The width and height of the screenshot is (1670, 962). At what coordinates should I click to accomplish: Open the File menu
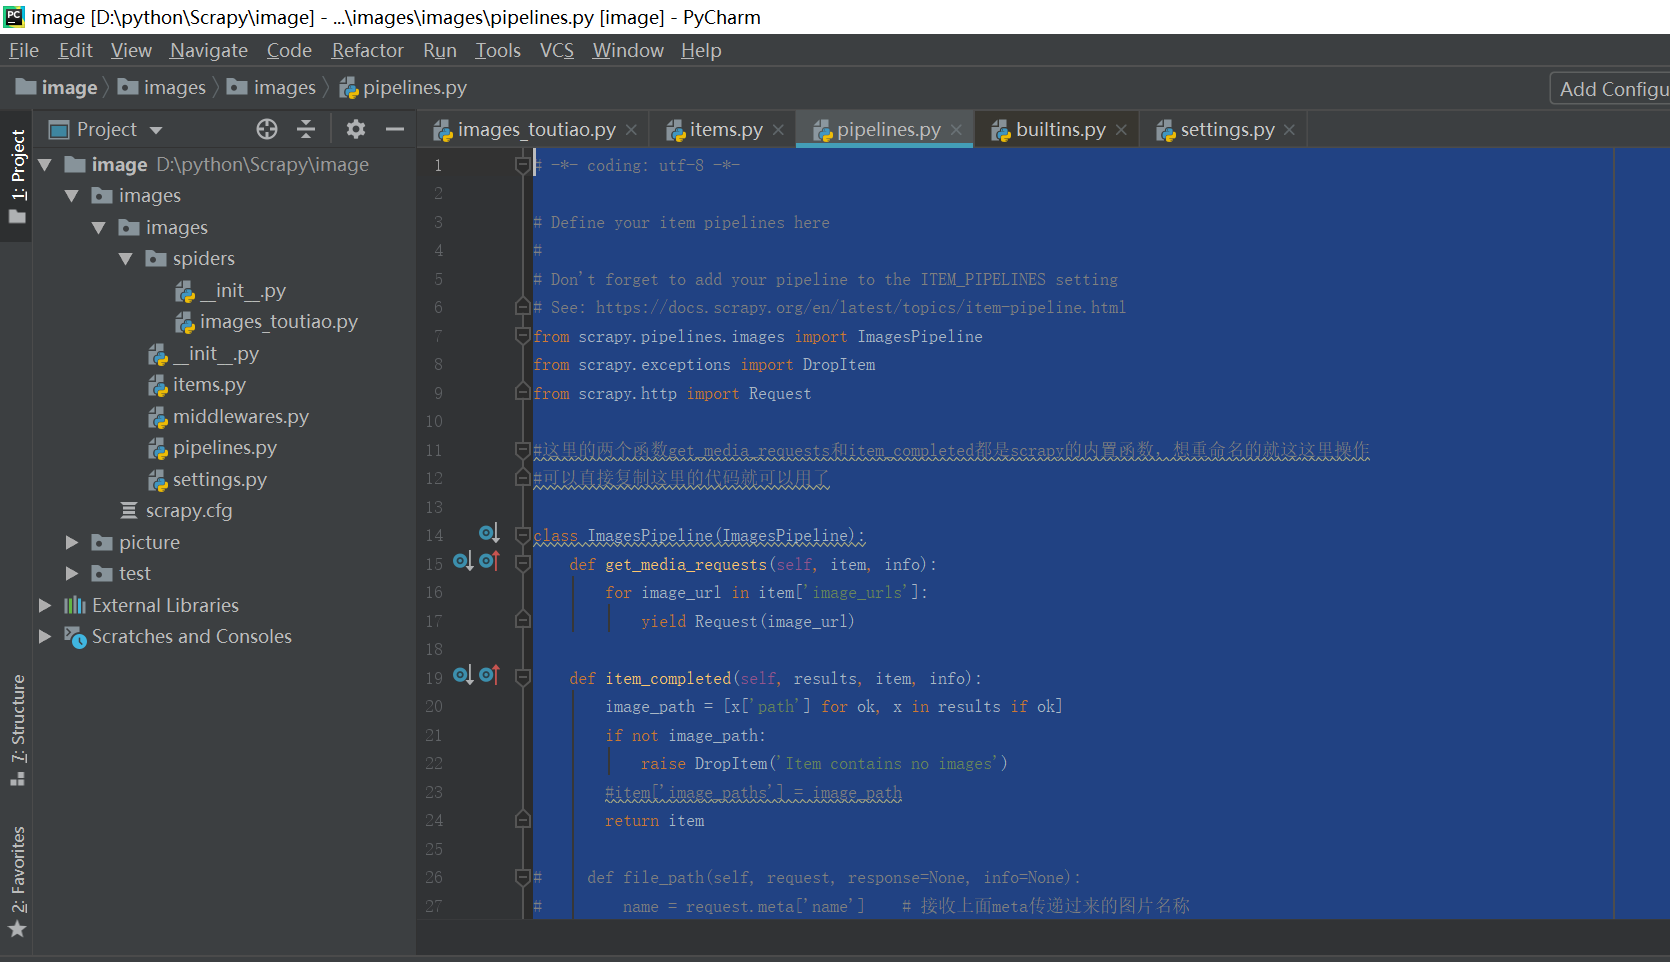(x=24, y=50)
